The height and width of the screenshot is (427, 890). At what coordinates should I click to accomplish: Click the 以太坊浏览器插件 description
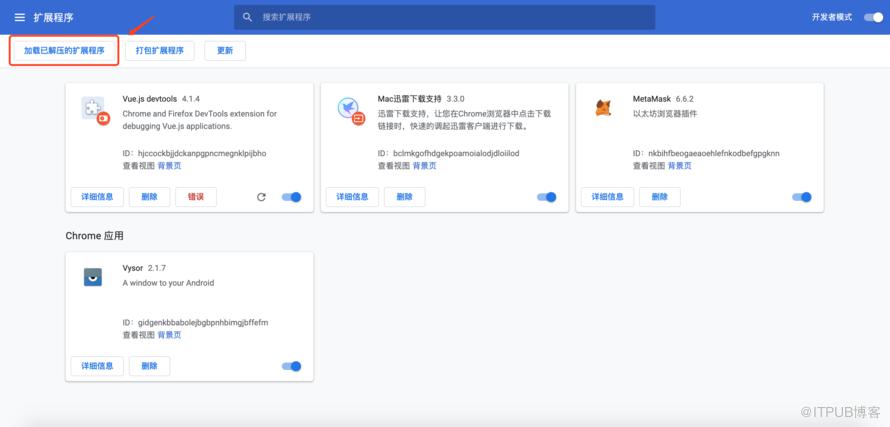665,114
